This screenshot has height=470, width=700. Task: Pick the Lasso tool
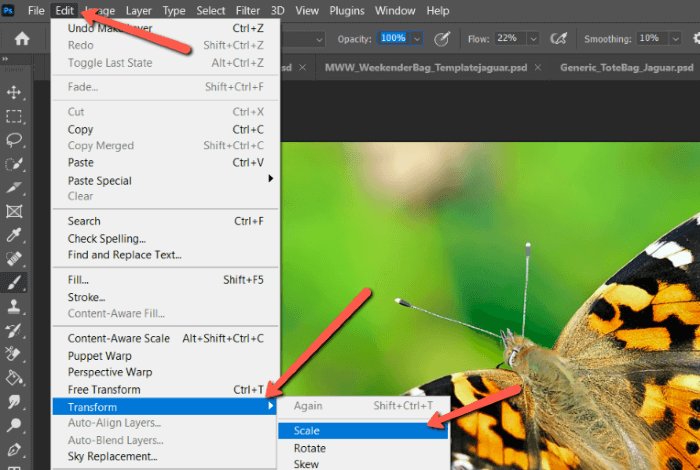pyautogui.click(x=15, y=140)
